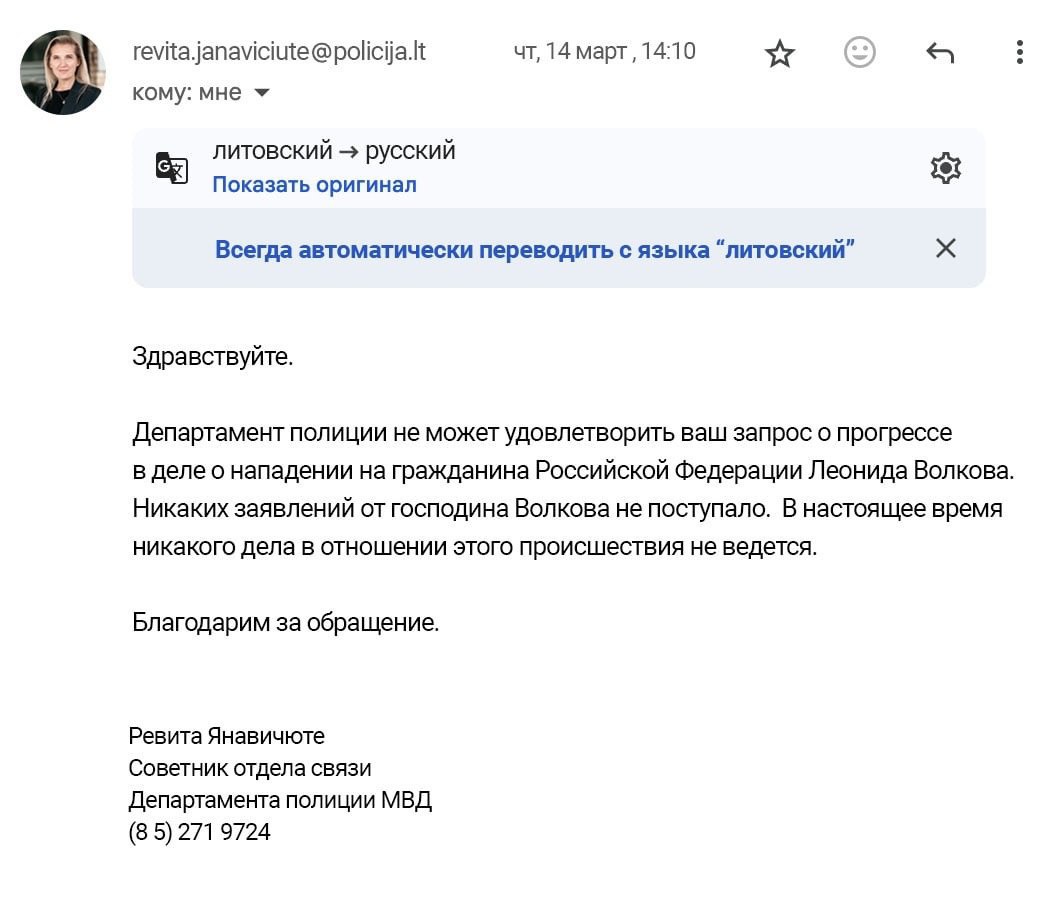Expand recipient details arrow beside "кому: мне"
This screenshot has width=1050, height=915.
pyautogui.click(x=262, y=93)
